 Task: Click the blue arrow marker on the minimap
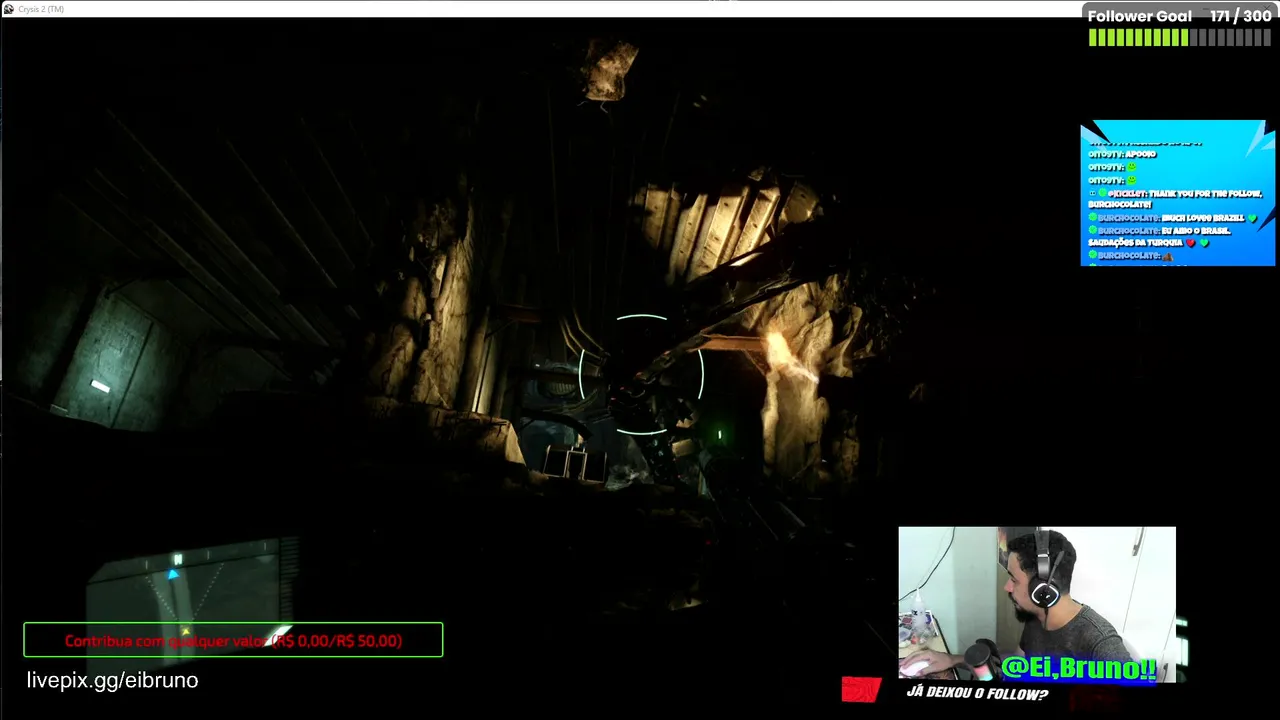[x=174, y=574]
